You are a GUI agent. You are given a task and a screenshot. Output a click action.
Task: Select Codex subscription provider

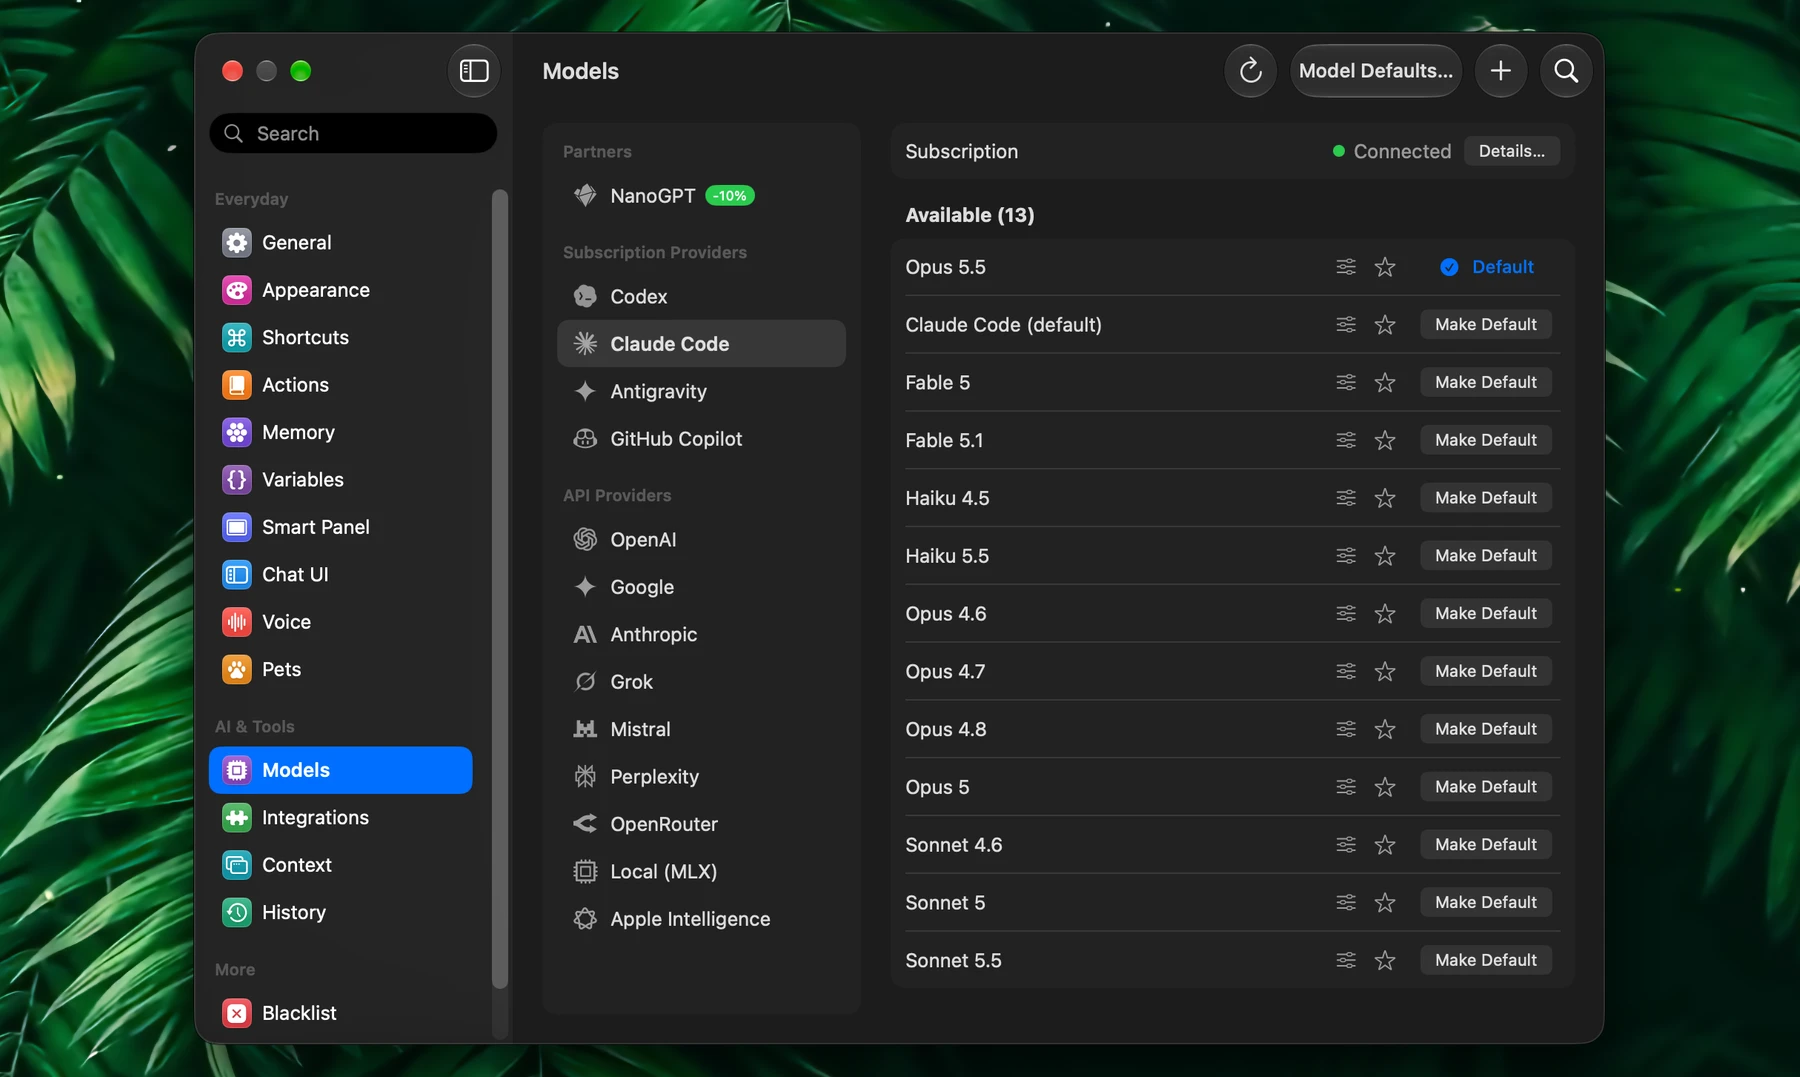click(x=701, y=297)
